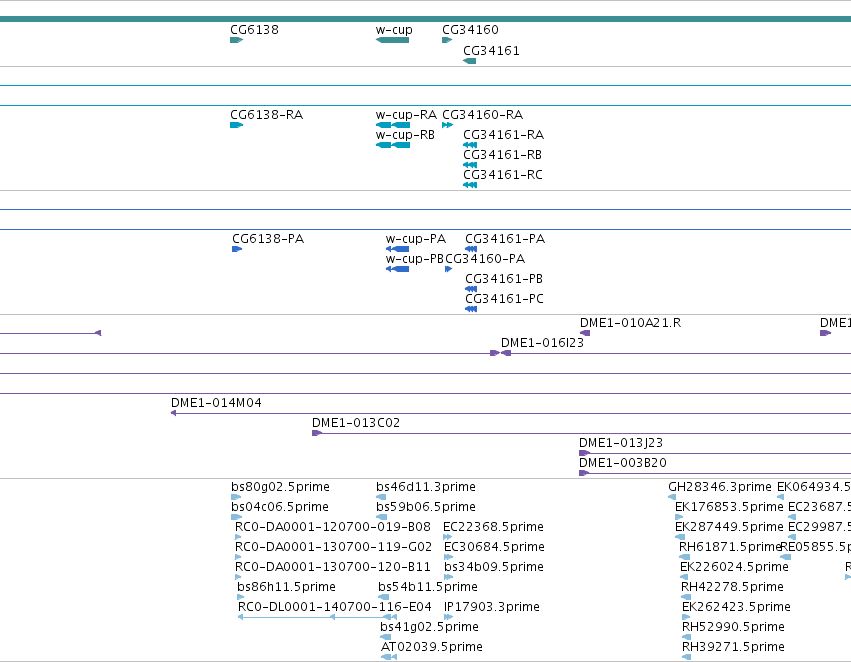This screenshot has width=851, height=662.
Task: Click the DME1-013J23 clone label
Action: click(621, 444)
